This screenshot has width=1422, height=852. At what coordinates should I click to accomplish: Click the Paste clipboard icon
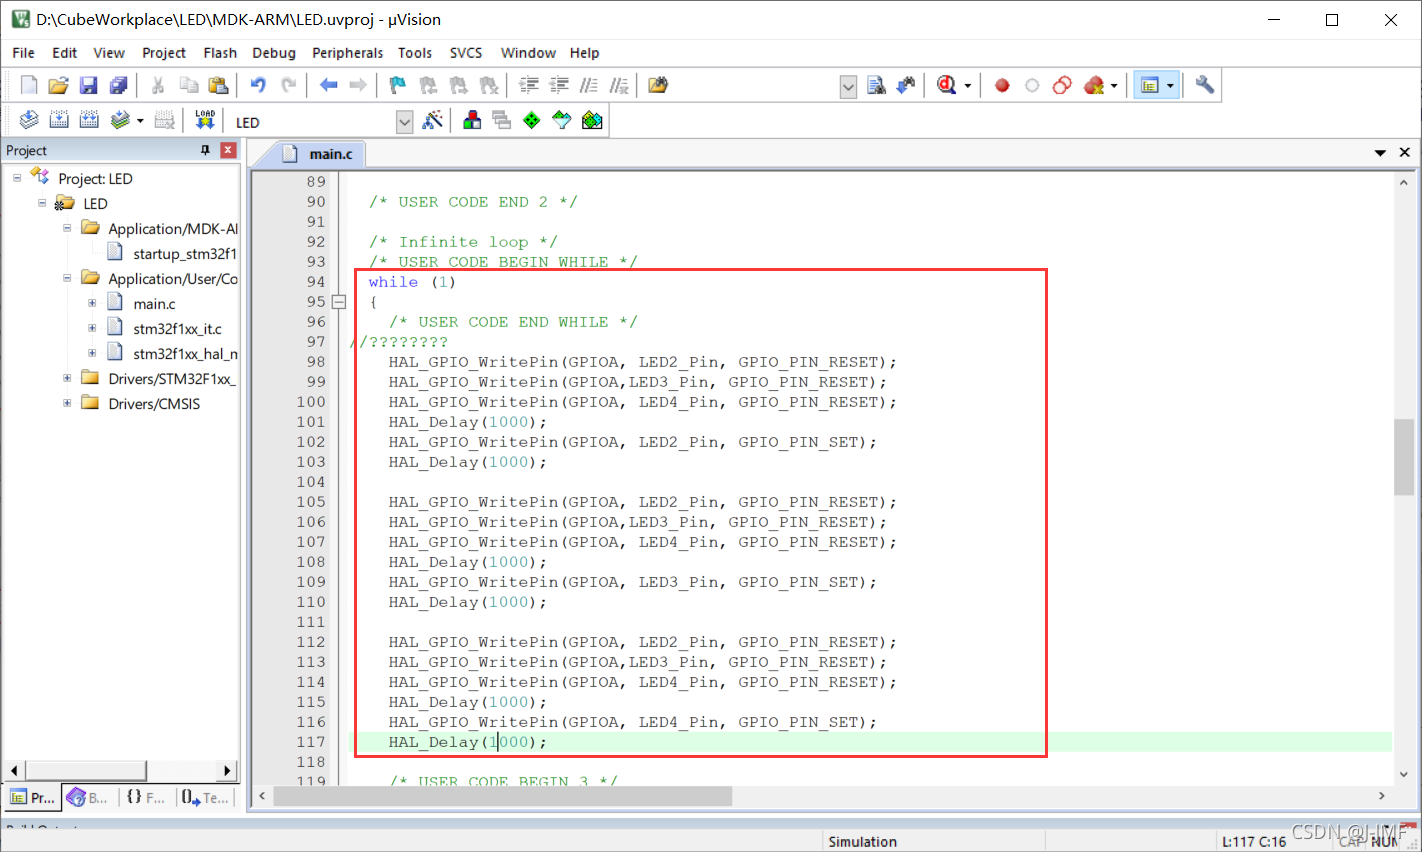click(x=218, y=85)
